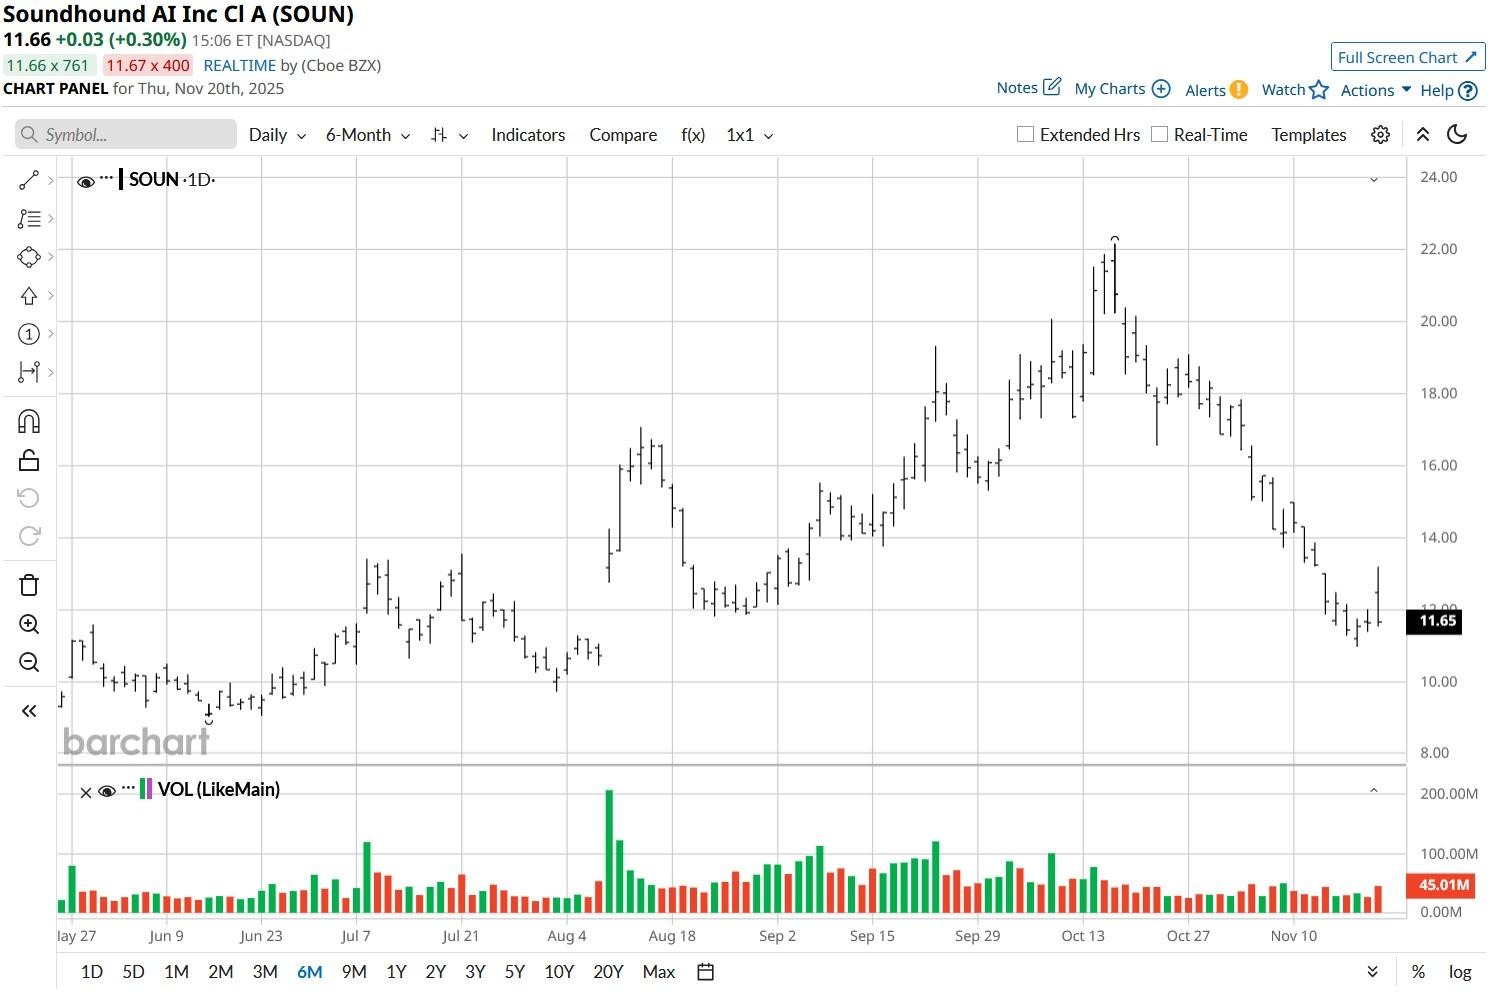The width and height of the screenshot is (1492, 994).
Task: Toggle VOL indicator visibility
Action: click(107, 792)
